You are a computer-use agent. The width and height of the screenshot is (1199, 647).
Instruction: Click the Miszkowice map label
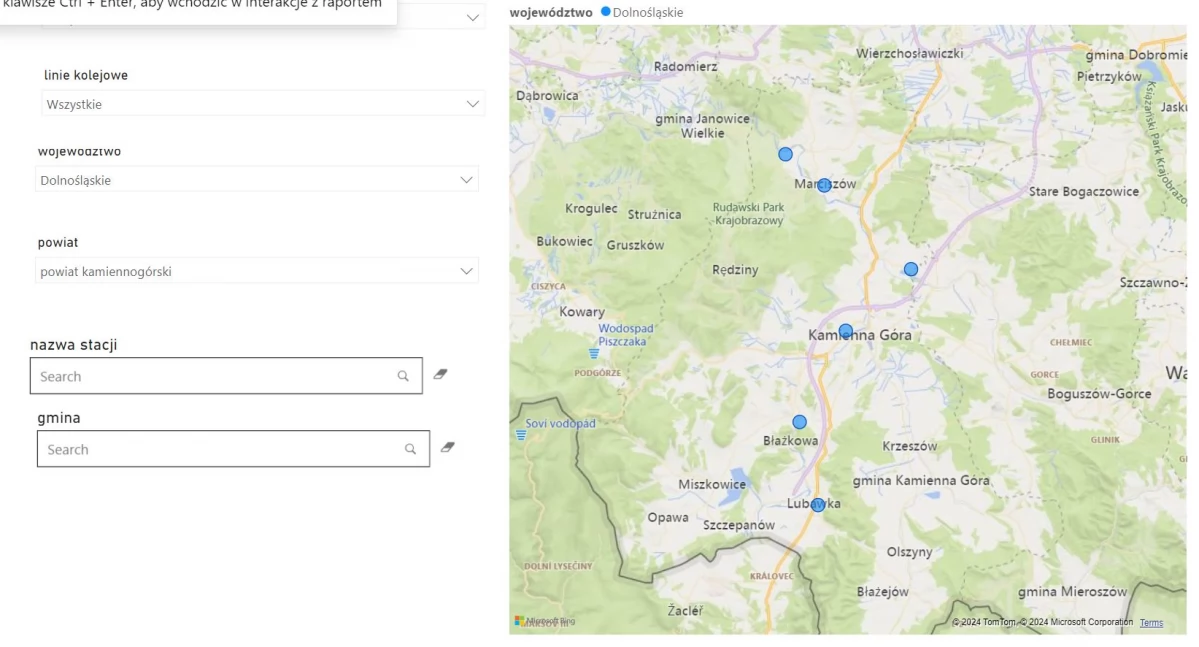pos(712,484)
